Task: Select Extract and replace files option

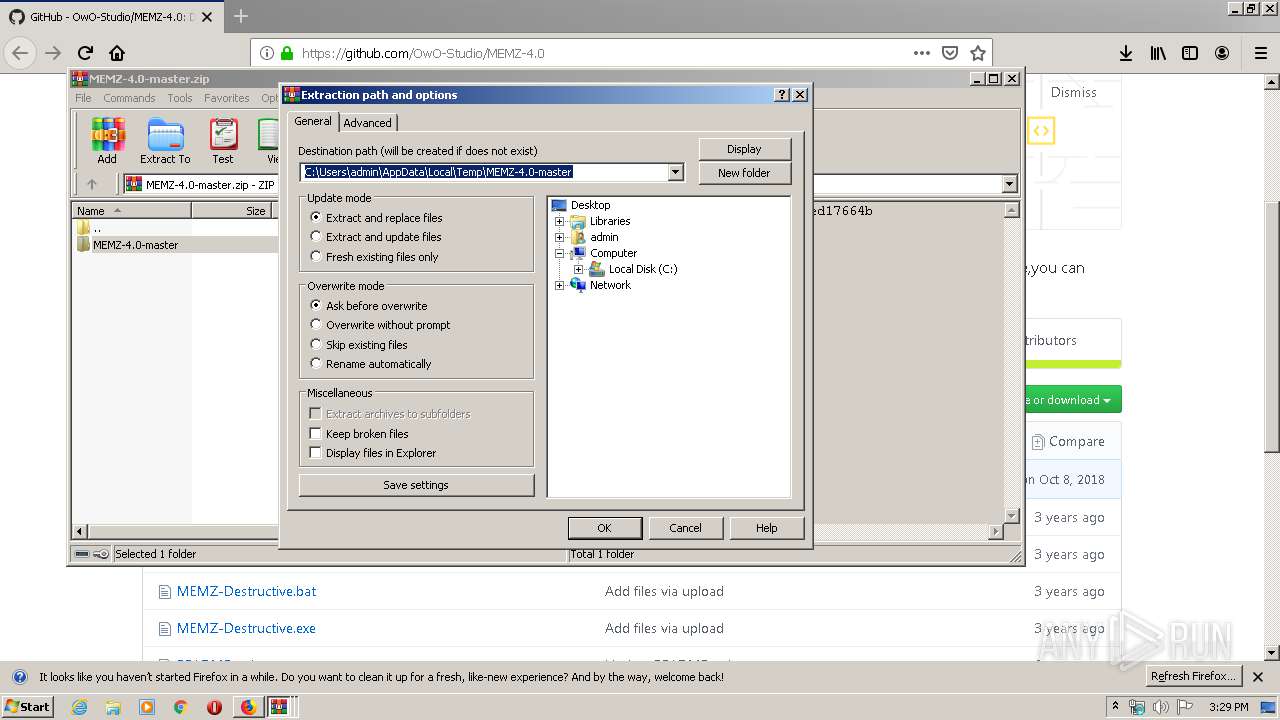Action: pos(377,218)
